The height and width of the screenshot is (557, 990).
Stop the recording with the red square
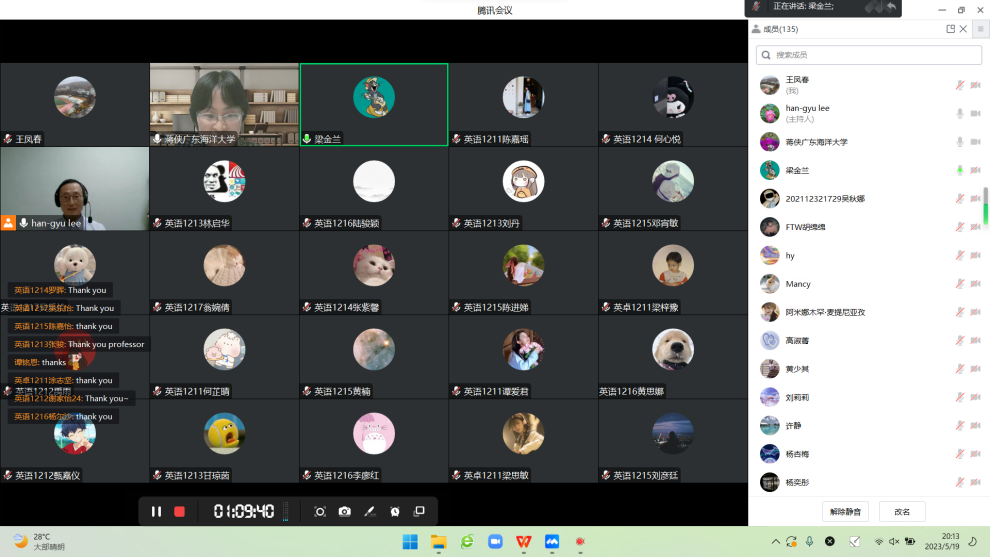[180, 511]
